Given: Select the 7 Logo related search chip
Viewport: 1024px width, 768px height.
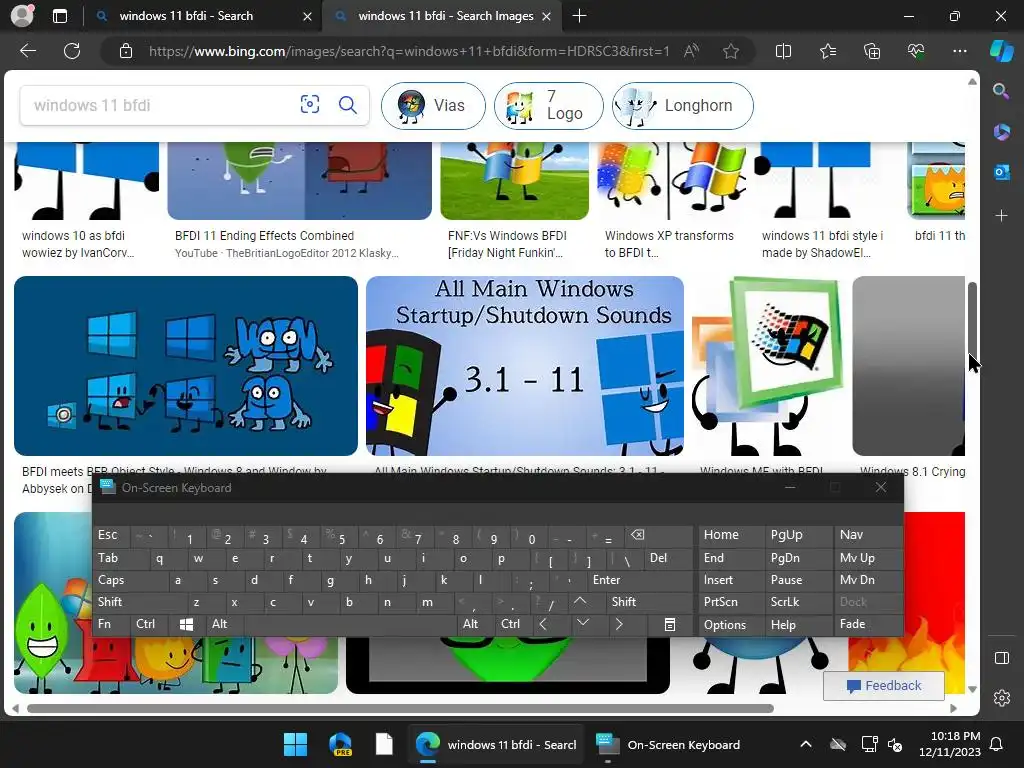Looking at the screenshot, I should pyautogui.click(x=548, y=105).
